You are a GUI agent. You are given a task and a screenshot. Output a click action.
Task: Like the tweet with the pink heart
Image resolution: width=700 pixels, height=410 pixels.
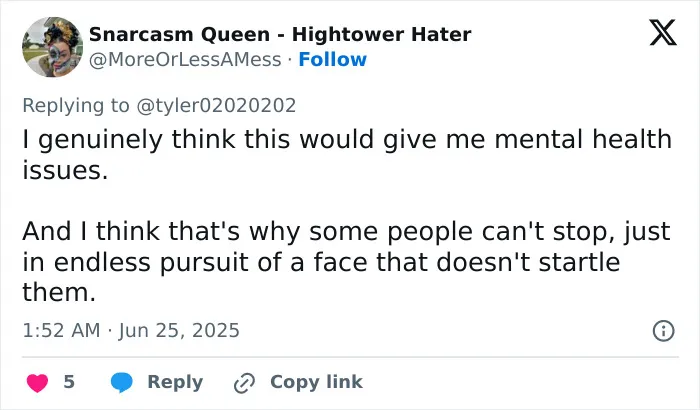(38, 383)
